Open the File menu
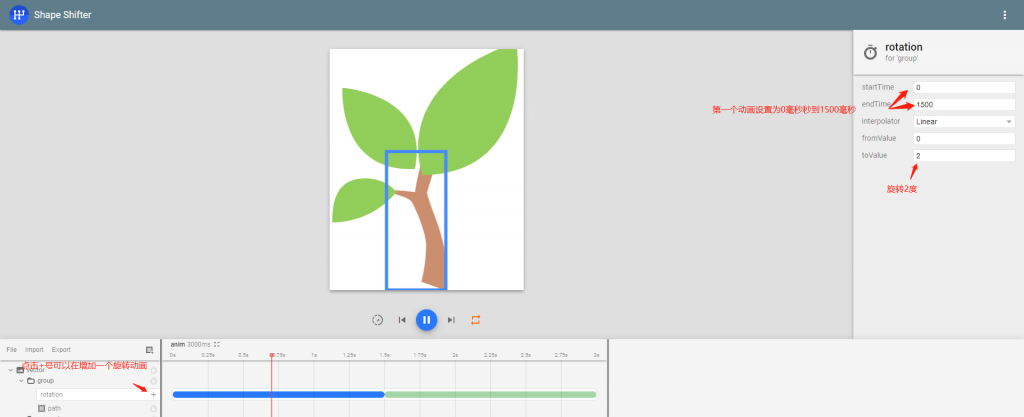The height and width of the screenshot is (417, 1024). point(12,350)
